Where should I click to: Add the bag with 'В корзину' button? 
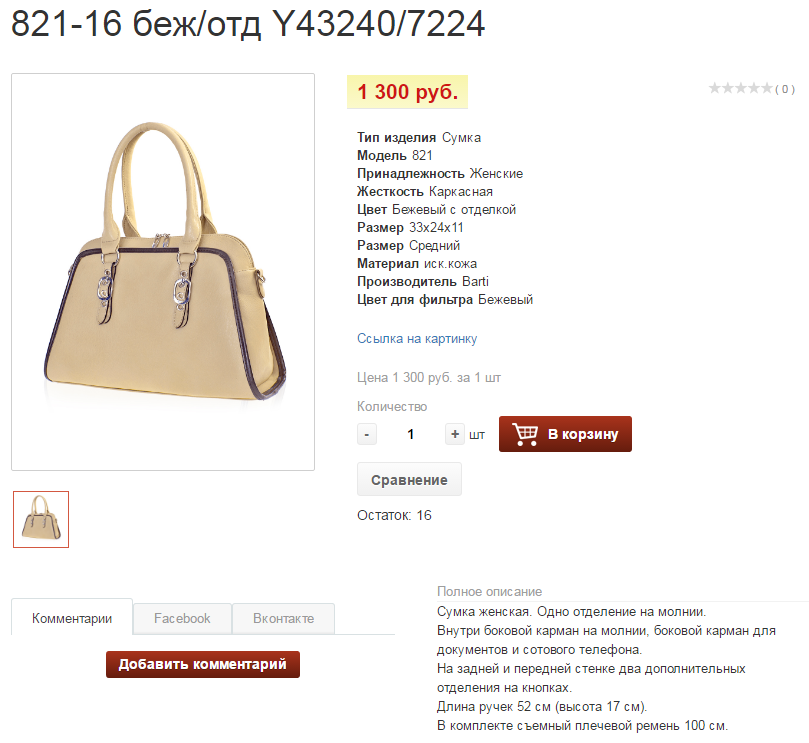click(x=565, y=434)
